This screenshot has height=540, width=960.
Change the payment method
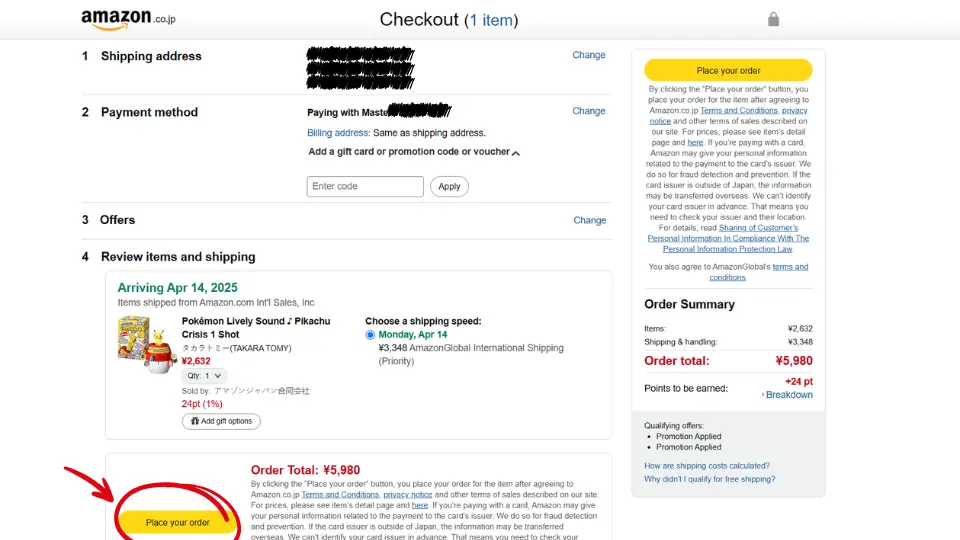[x=588, y=111]
